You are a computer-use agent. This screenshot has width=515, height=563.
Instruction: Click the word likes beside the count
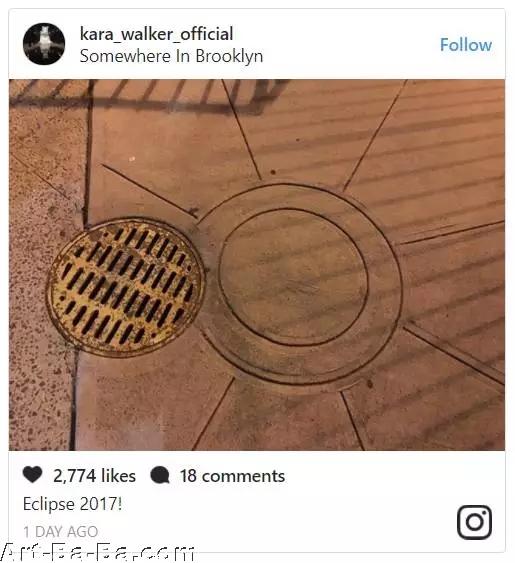[x=119, y=476]
